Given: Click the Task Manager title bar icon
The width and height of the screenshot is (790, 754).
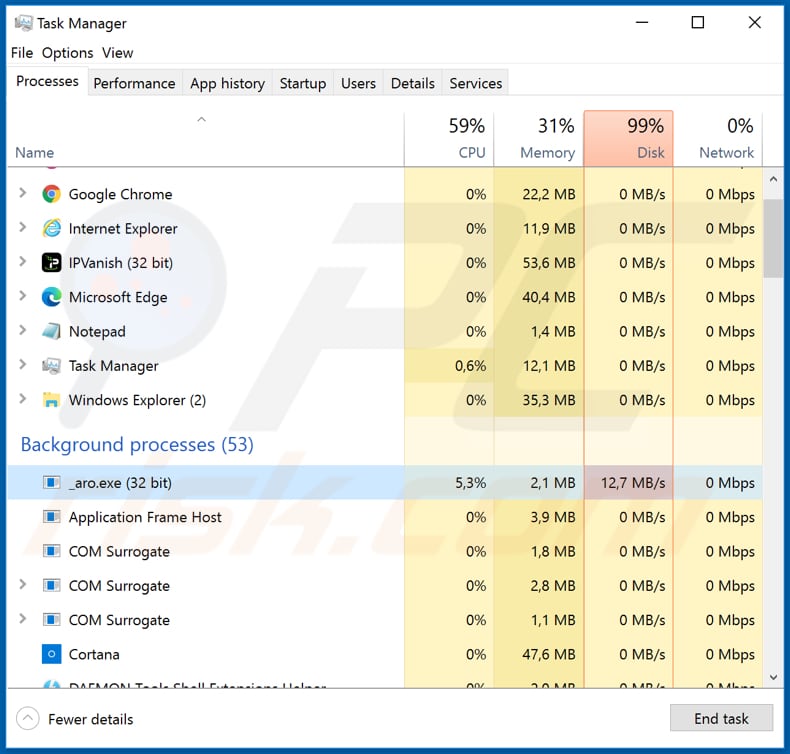Looking at the screenshot, I should coord(23,23).
